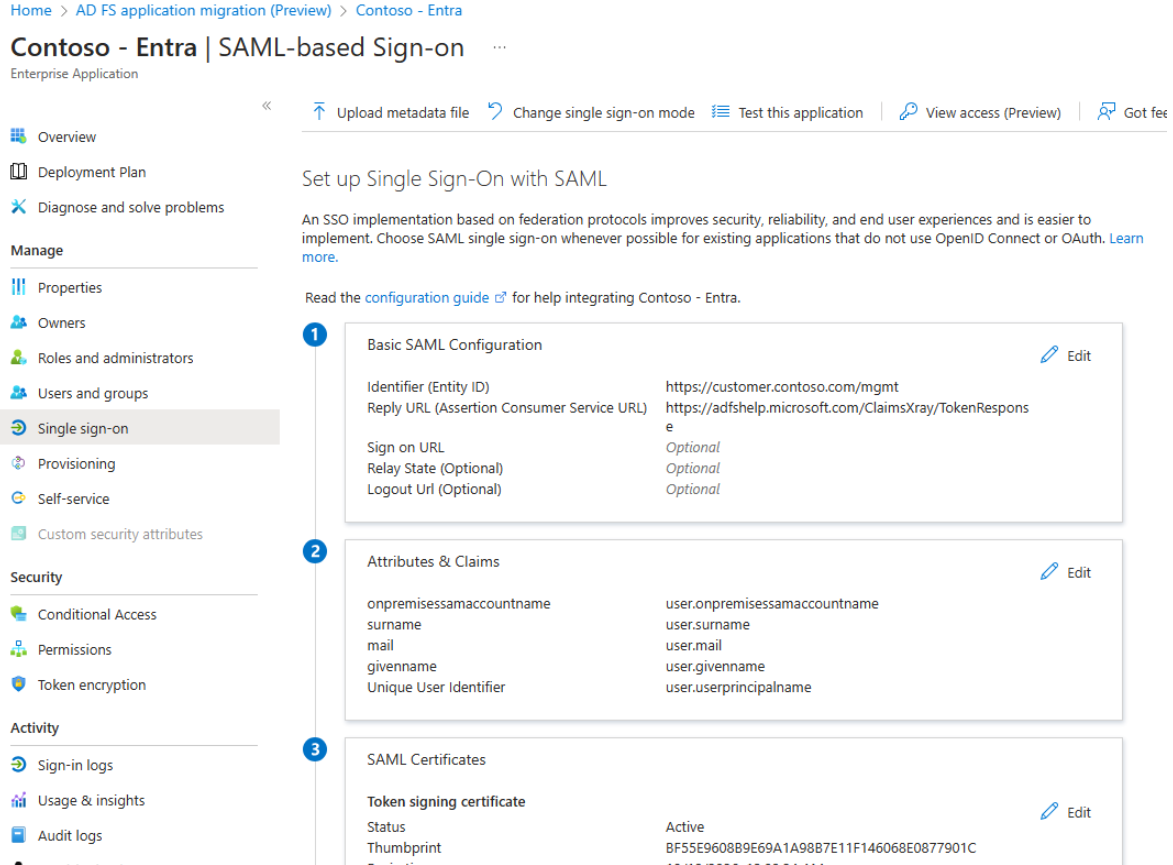Click pencil icon in Attributes & Claims card
This screenshot has height=865, width=1173.
click(x=1050, y=572)
